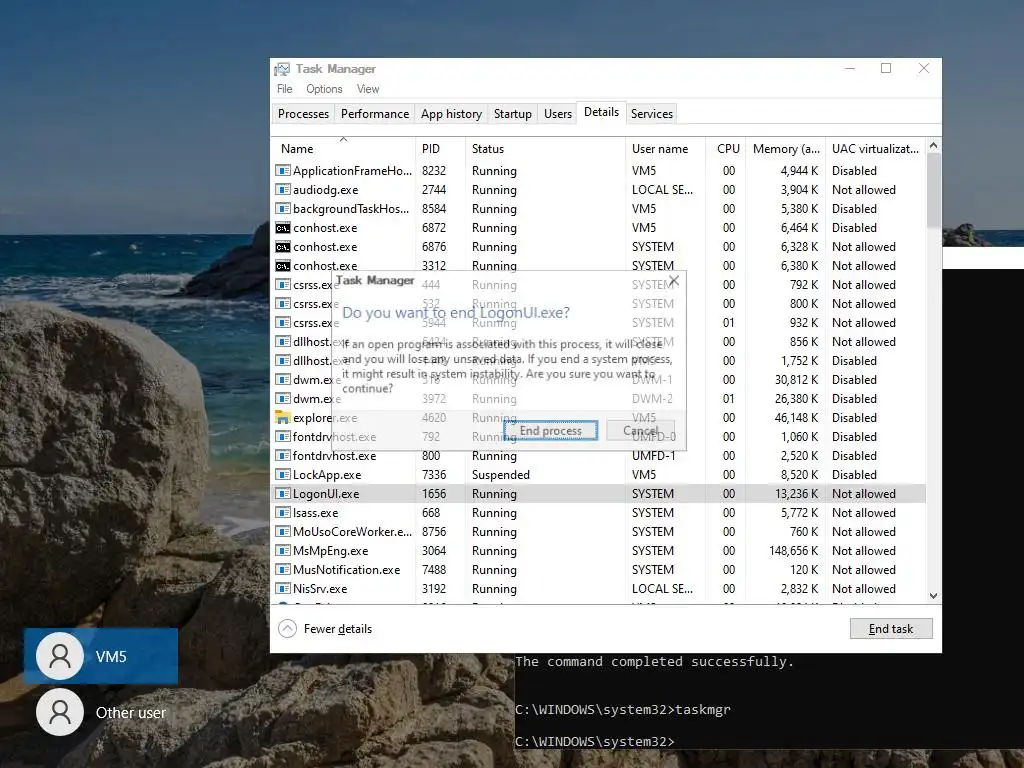The width and height of the screenshot is (1024, 768).
Task: Confirm with the End process button
Action: [551, 430]
